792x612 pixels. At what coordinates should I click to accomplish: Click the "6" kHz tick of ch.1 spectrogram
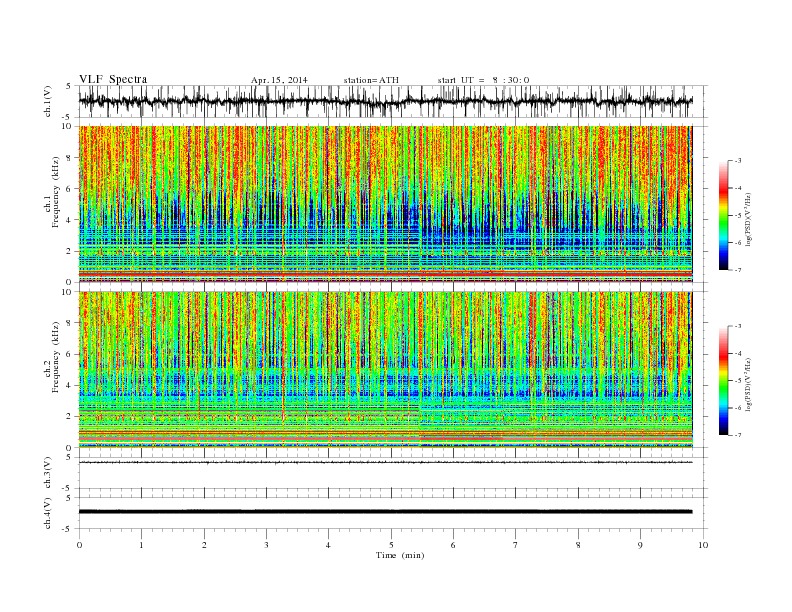70,189
